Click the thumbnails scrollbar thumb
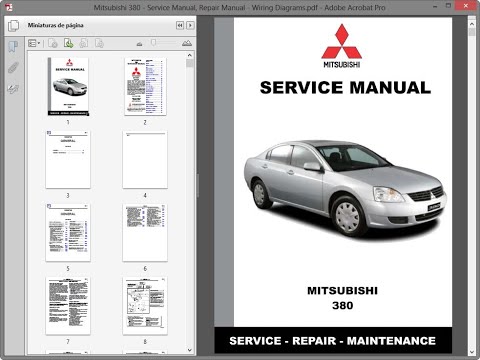This screenshot has height=360, width=480. point(190,63)
